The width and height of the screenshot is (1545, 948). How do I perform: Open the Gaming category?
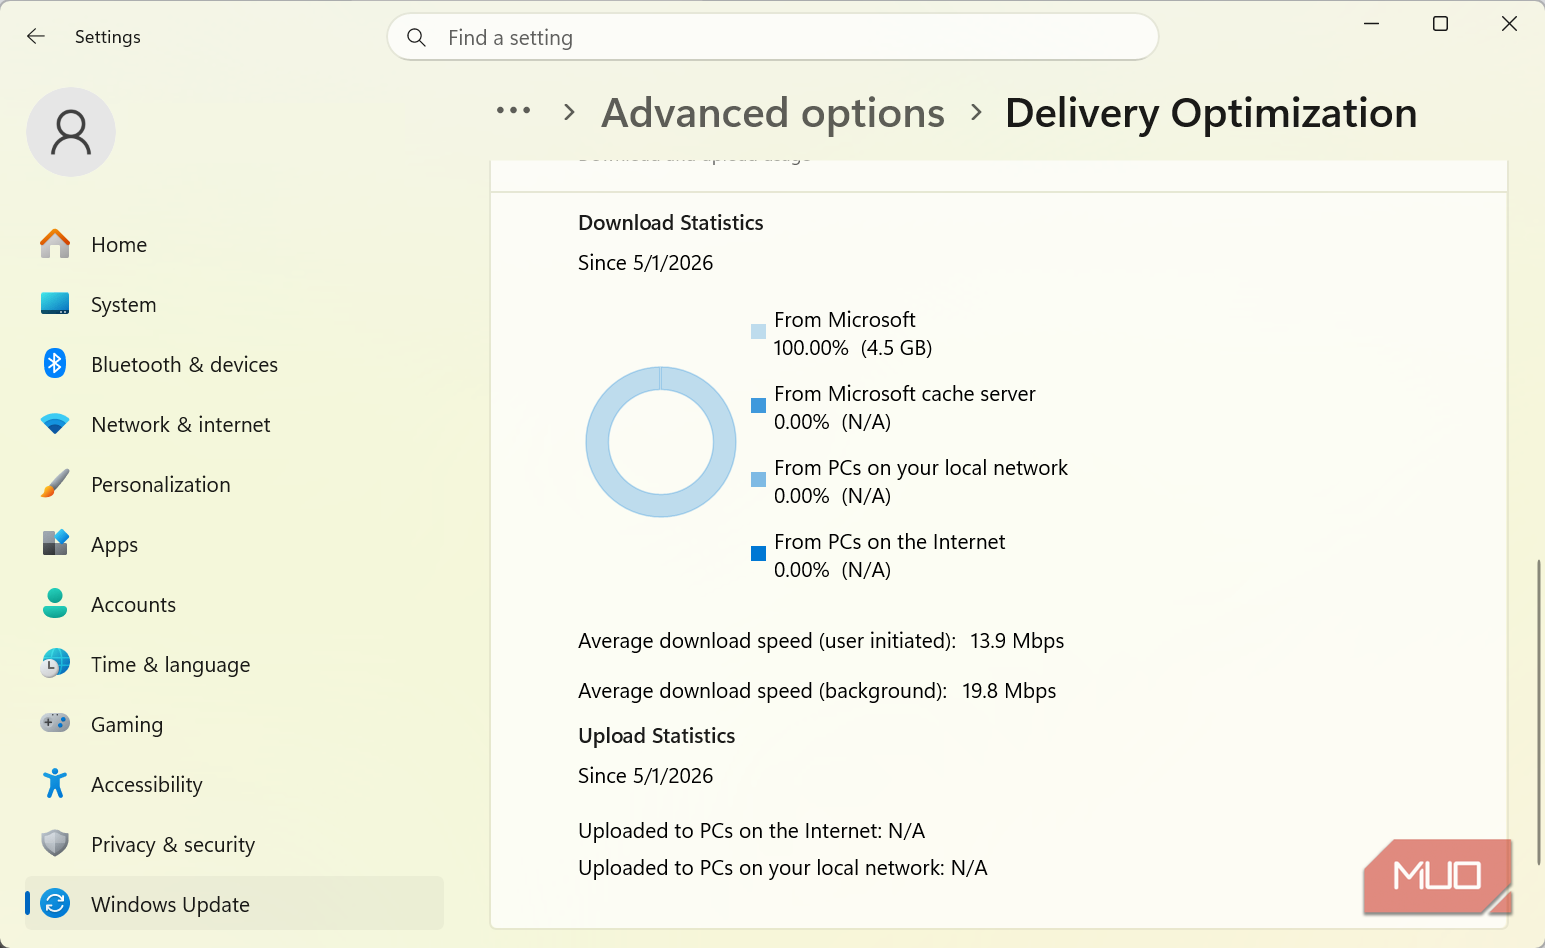(x=234, y=724)
